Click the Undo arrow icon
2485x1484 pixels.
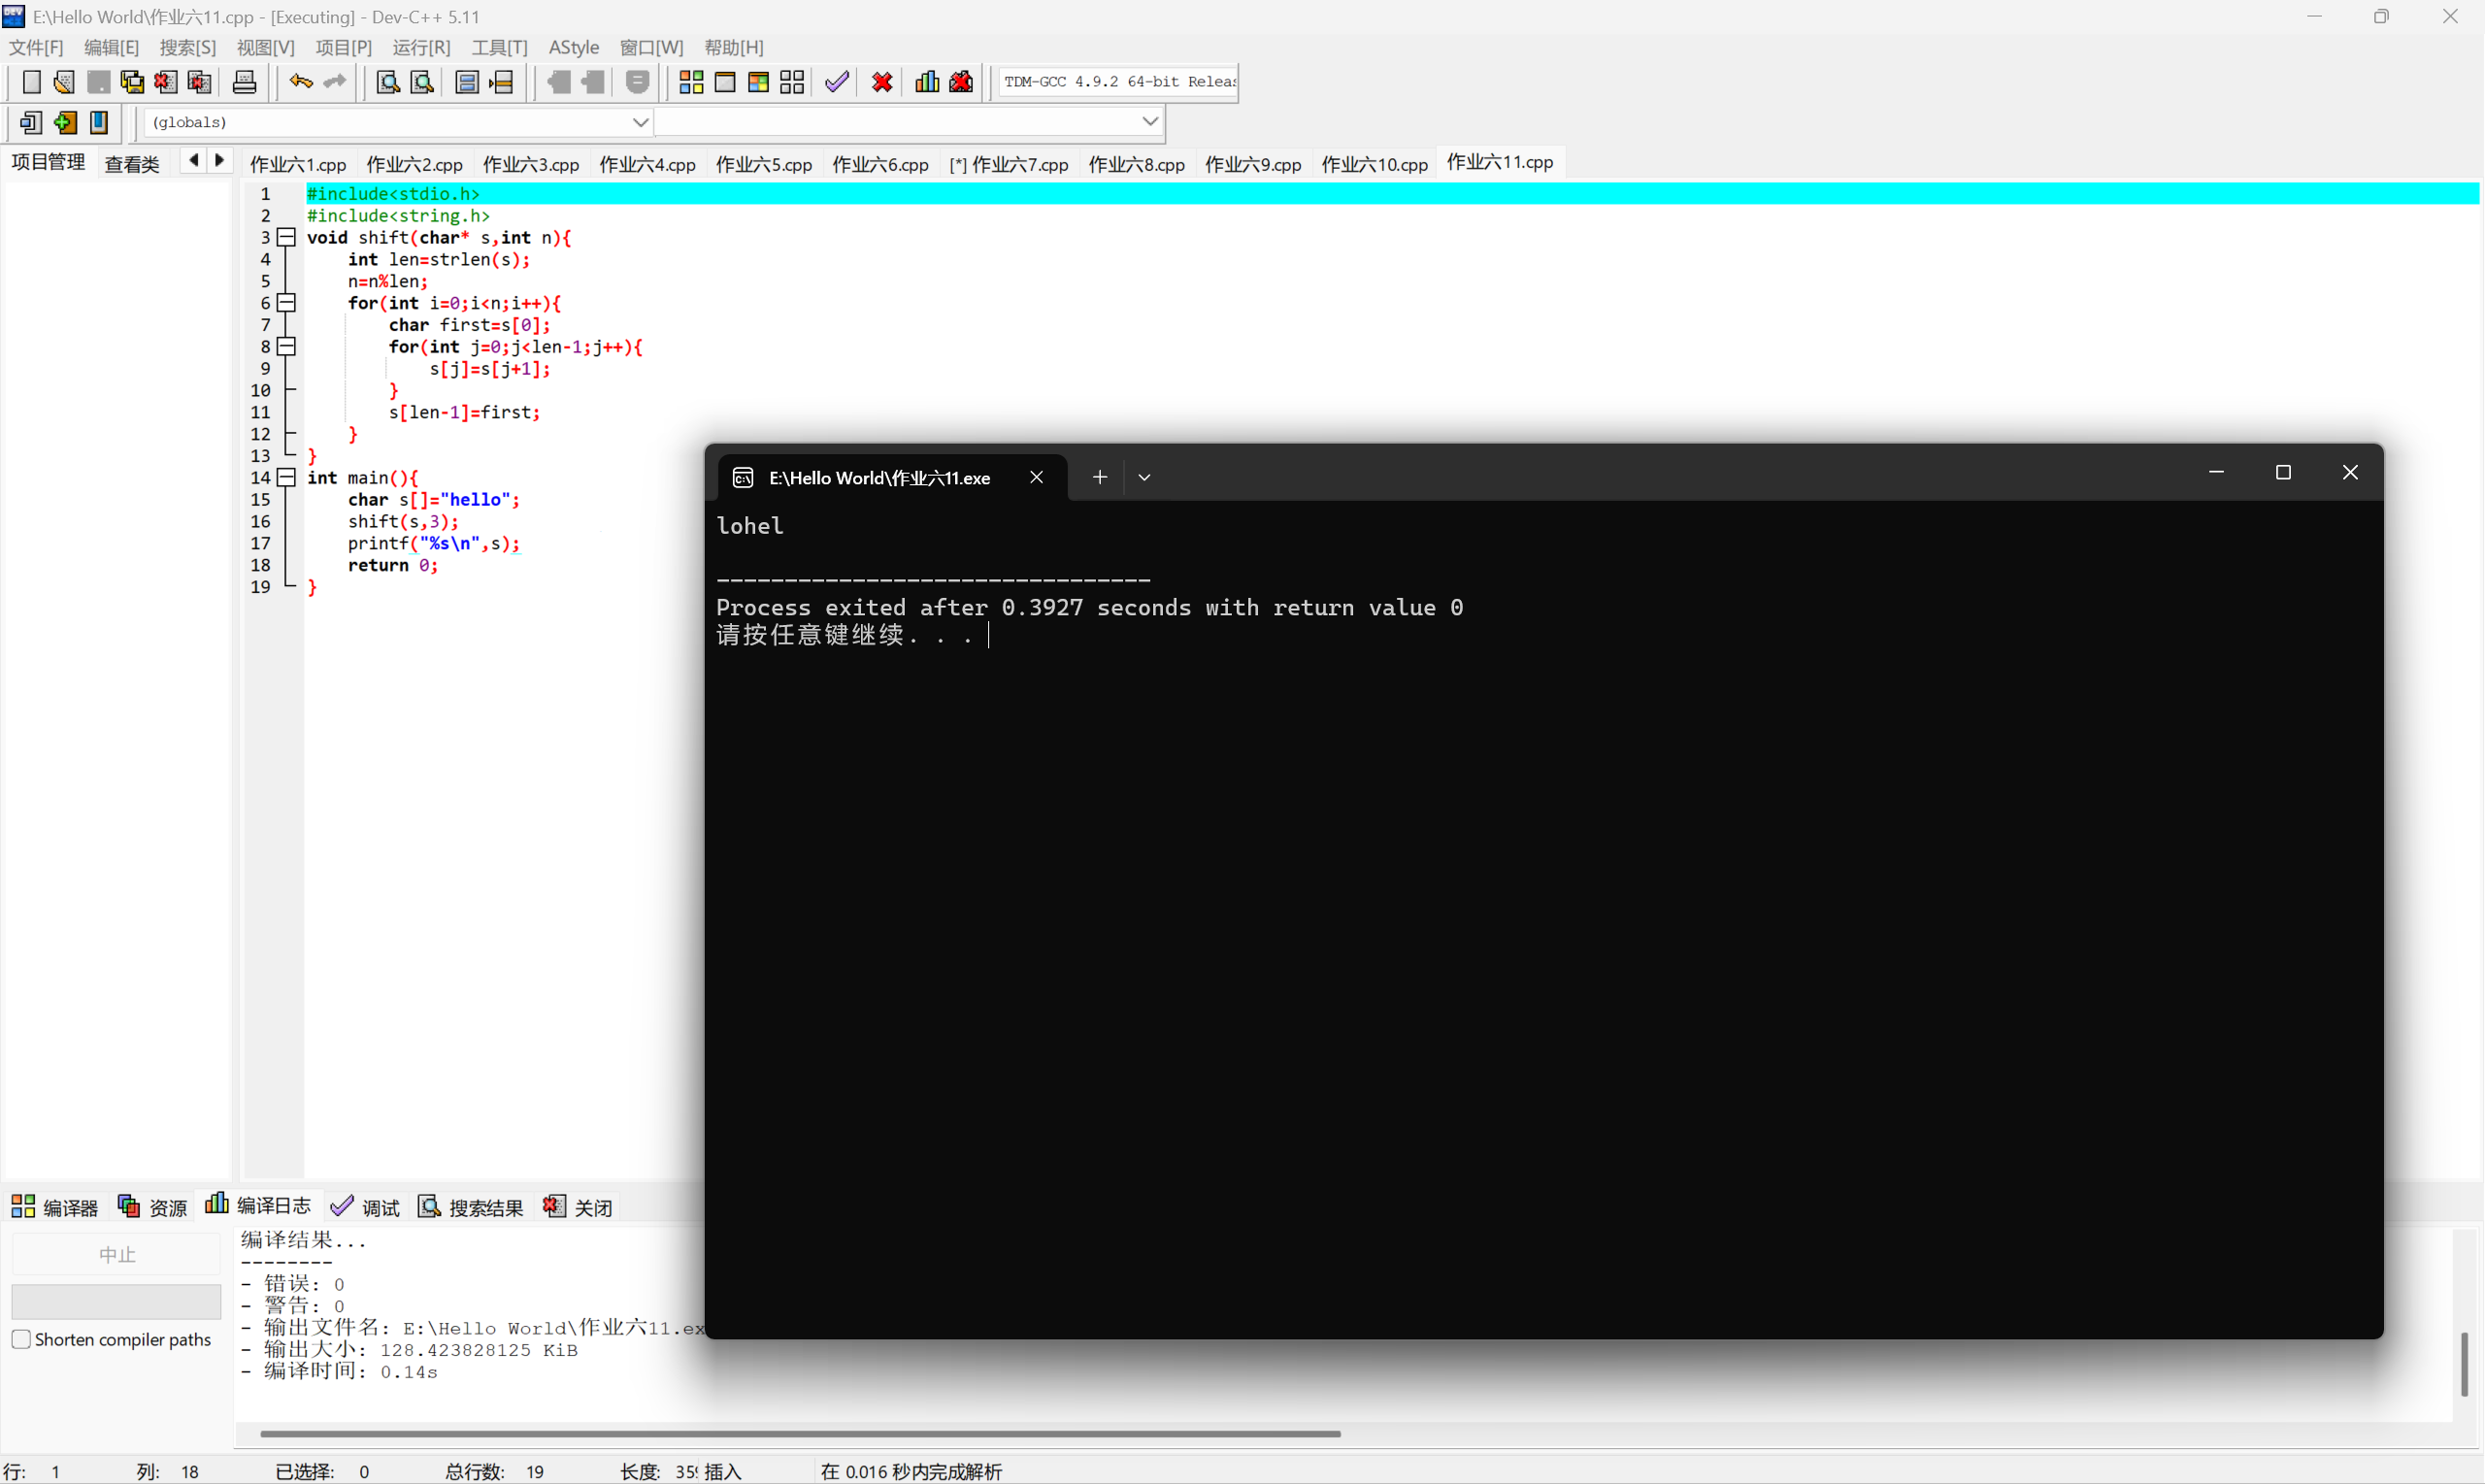(300, 82)
